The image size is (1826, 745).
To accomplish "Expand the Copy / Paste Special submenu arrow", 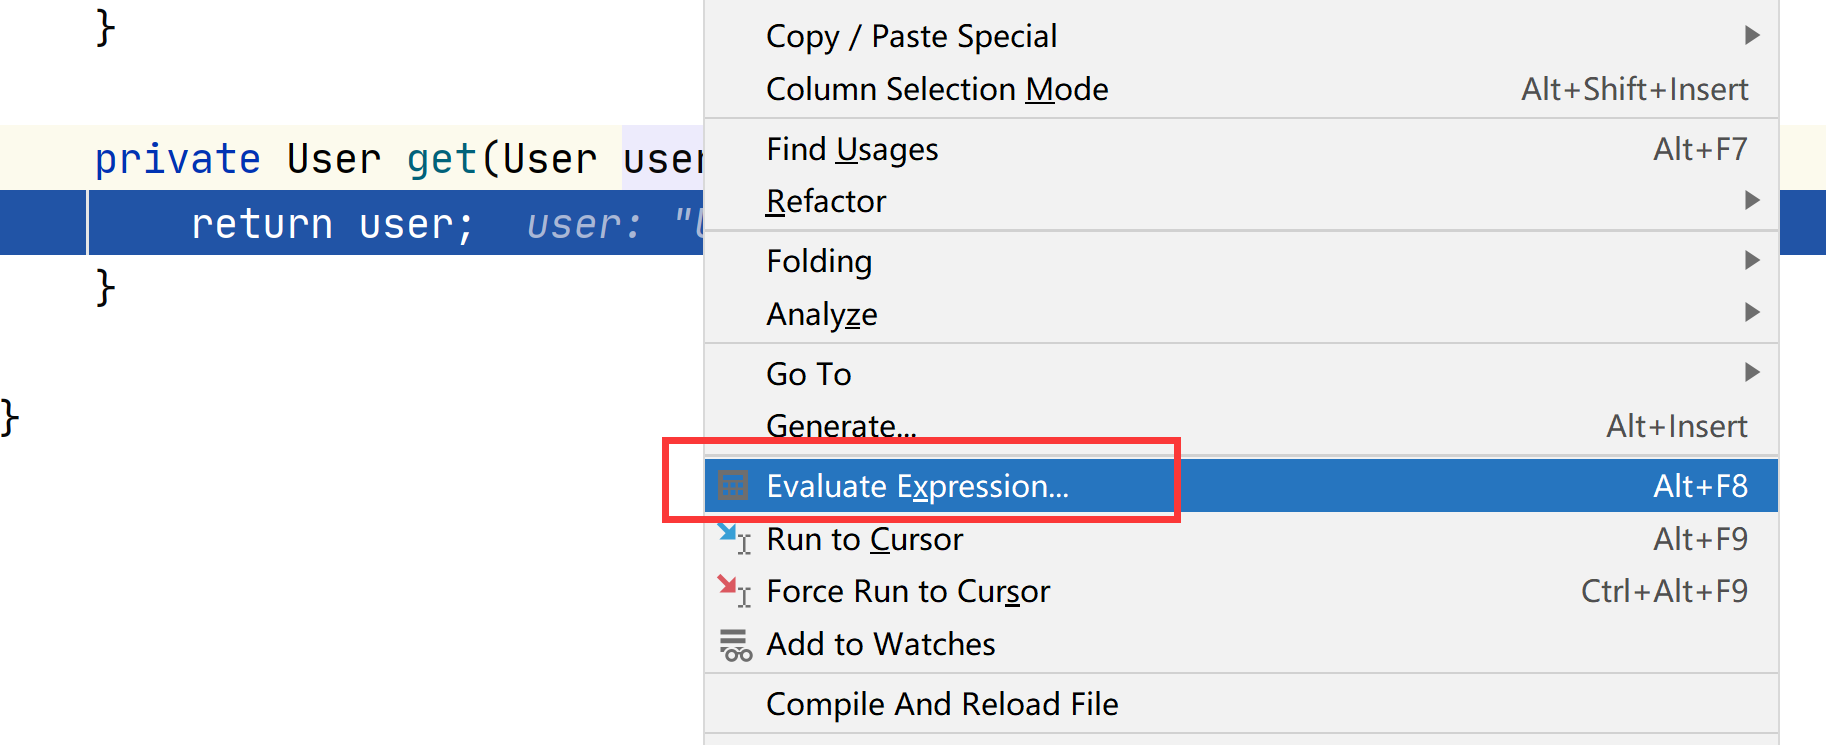I will pos(1751,36).
